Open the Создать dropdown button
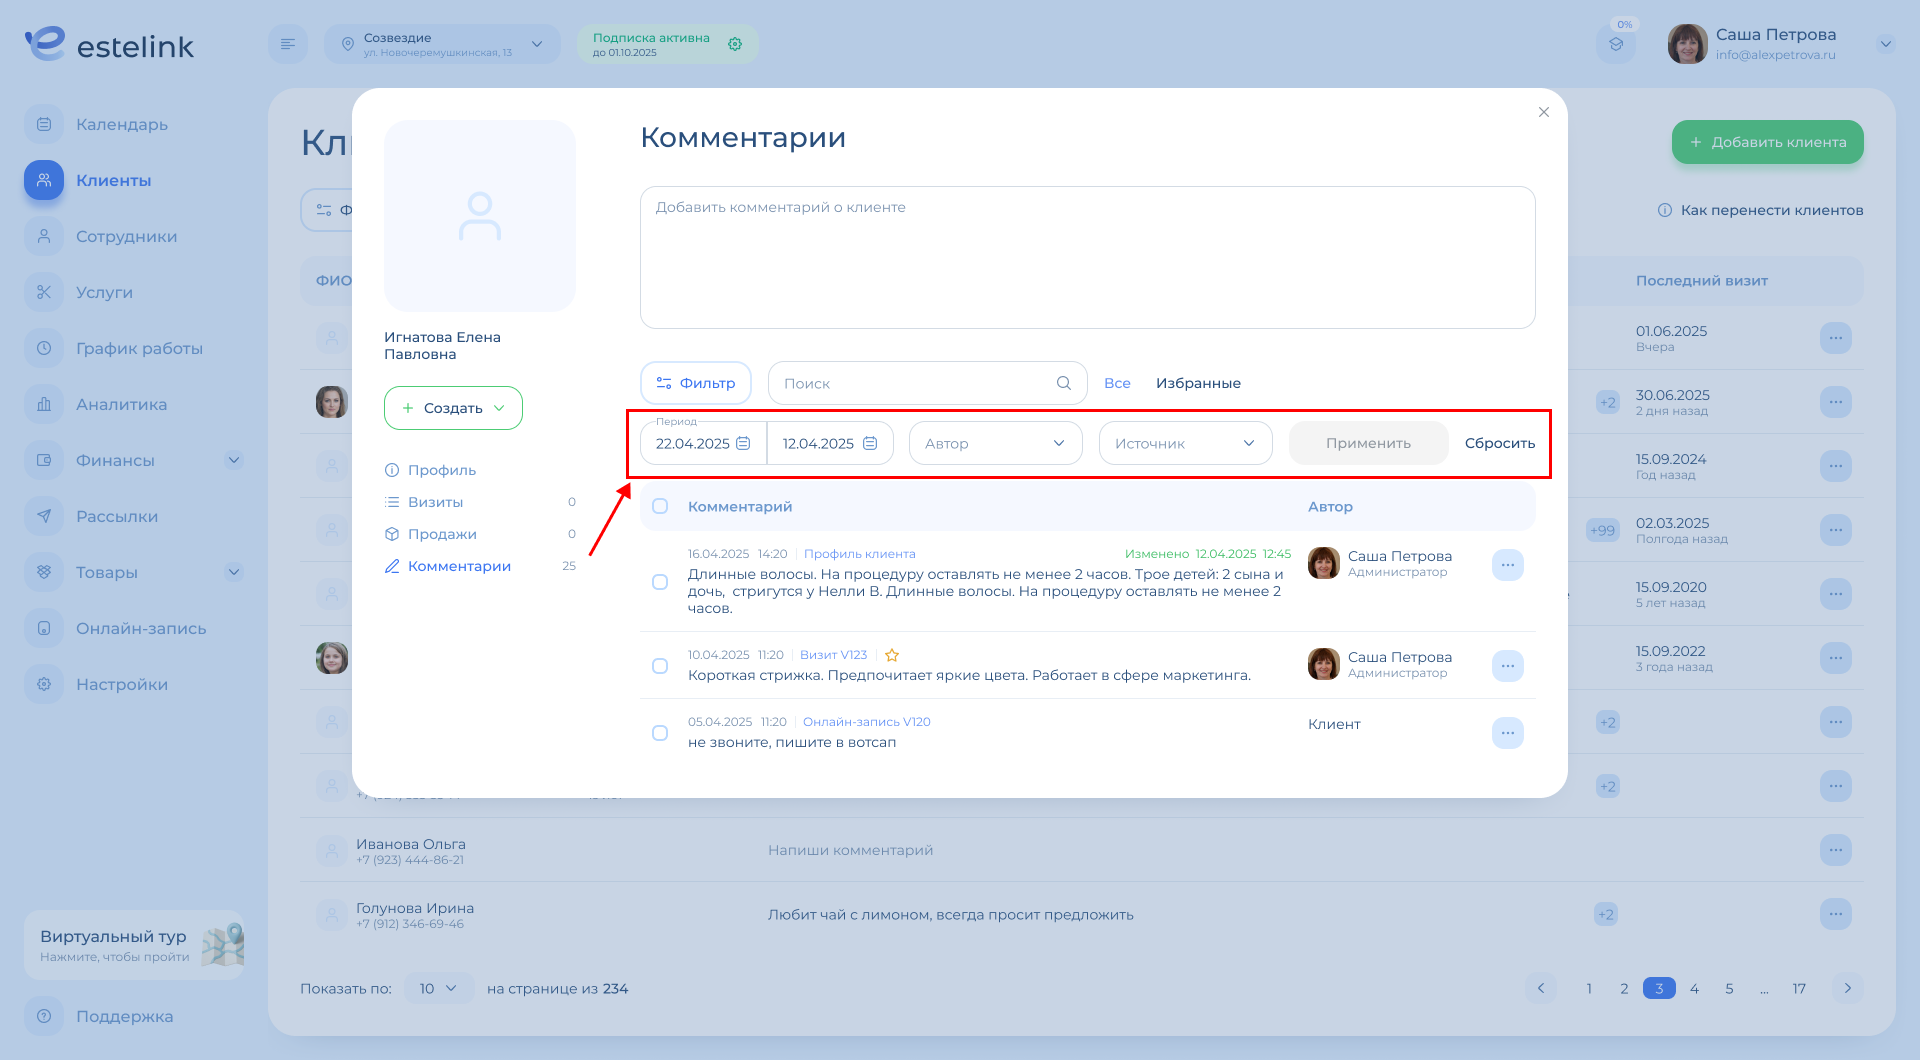The image size is (1920, 1060). 453,408
